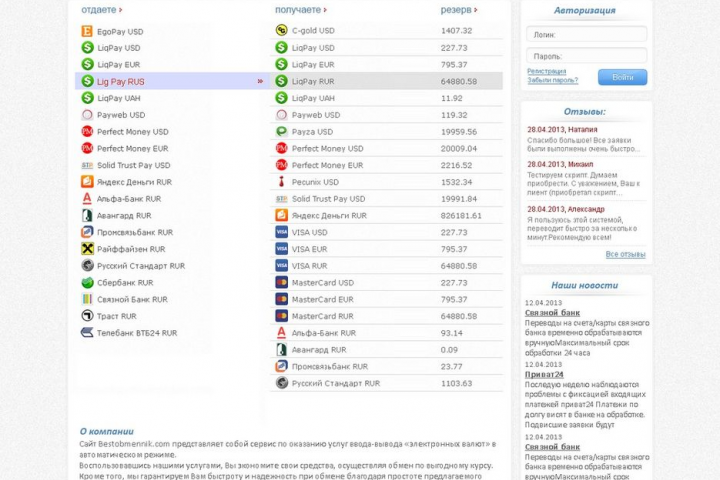
Task: Click the Pecunix USD icon in the получаете column
Action: click(x=281, y=182)
